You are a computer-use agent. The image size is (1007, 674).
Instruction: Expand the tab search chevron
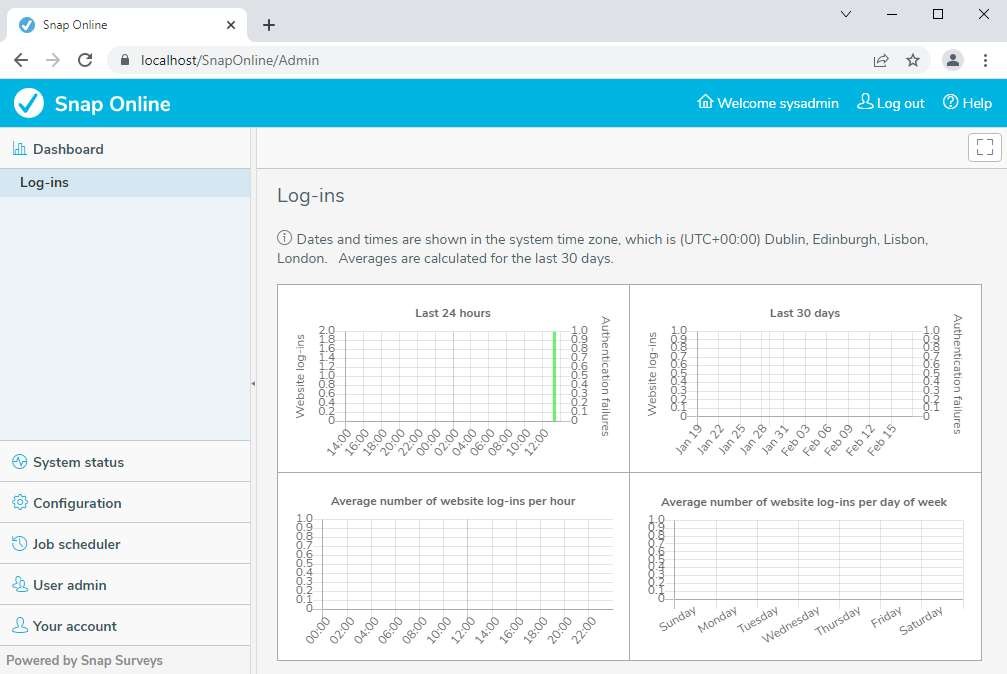846,14
